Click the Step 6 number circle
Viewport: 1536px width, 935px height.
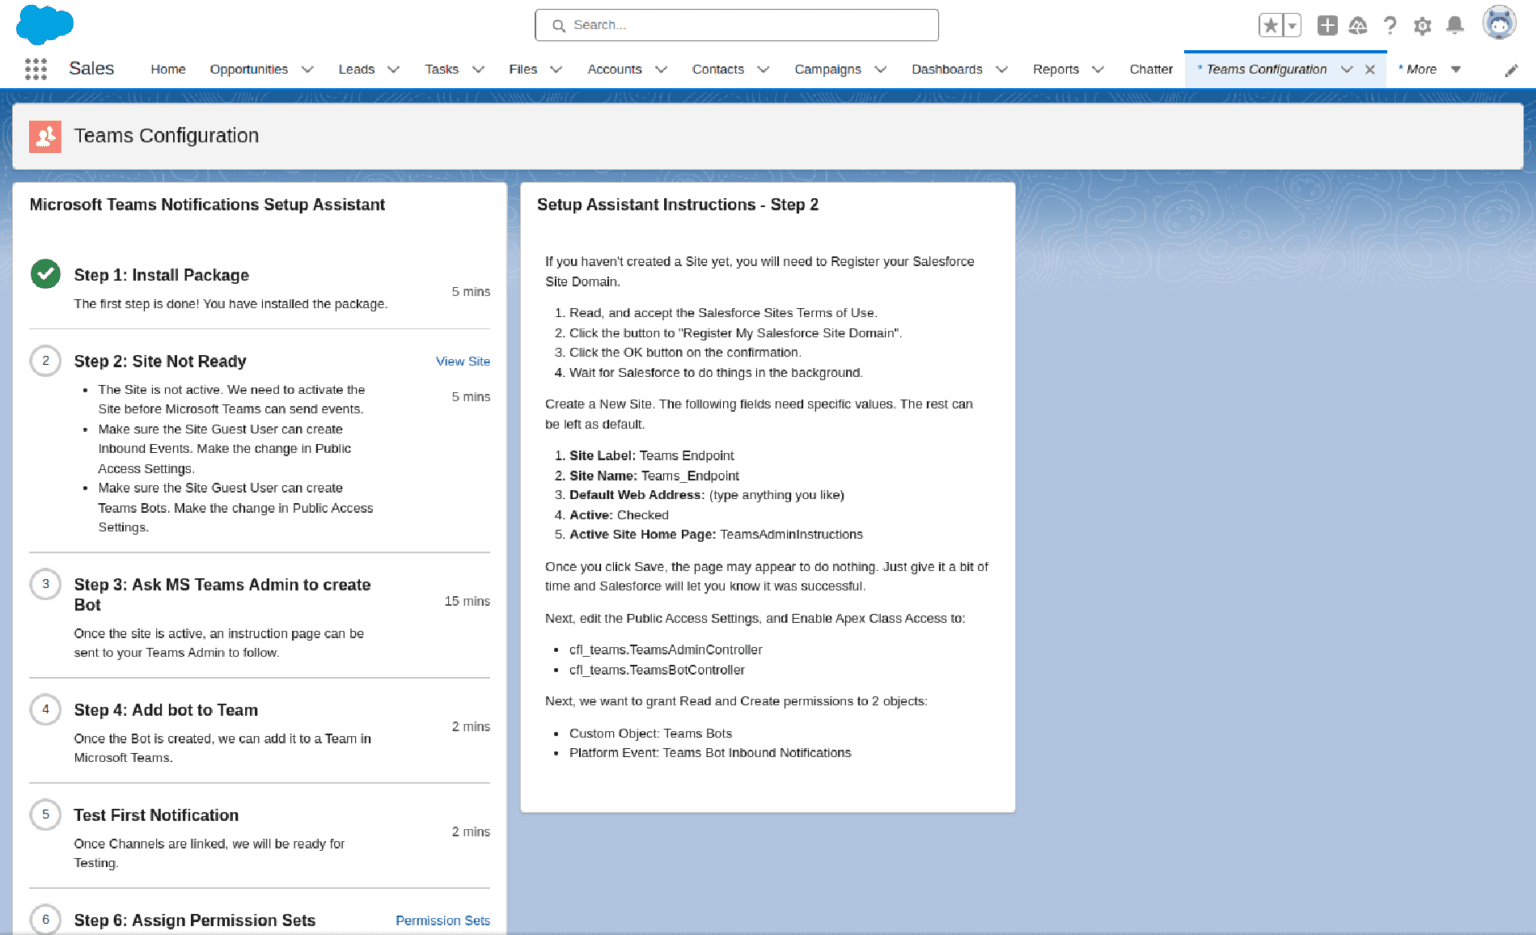click(45, 919)
